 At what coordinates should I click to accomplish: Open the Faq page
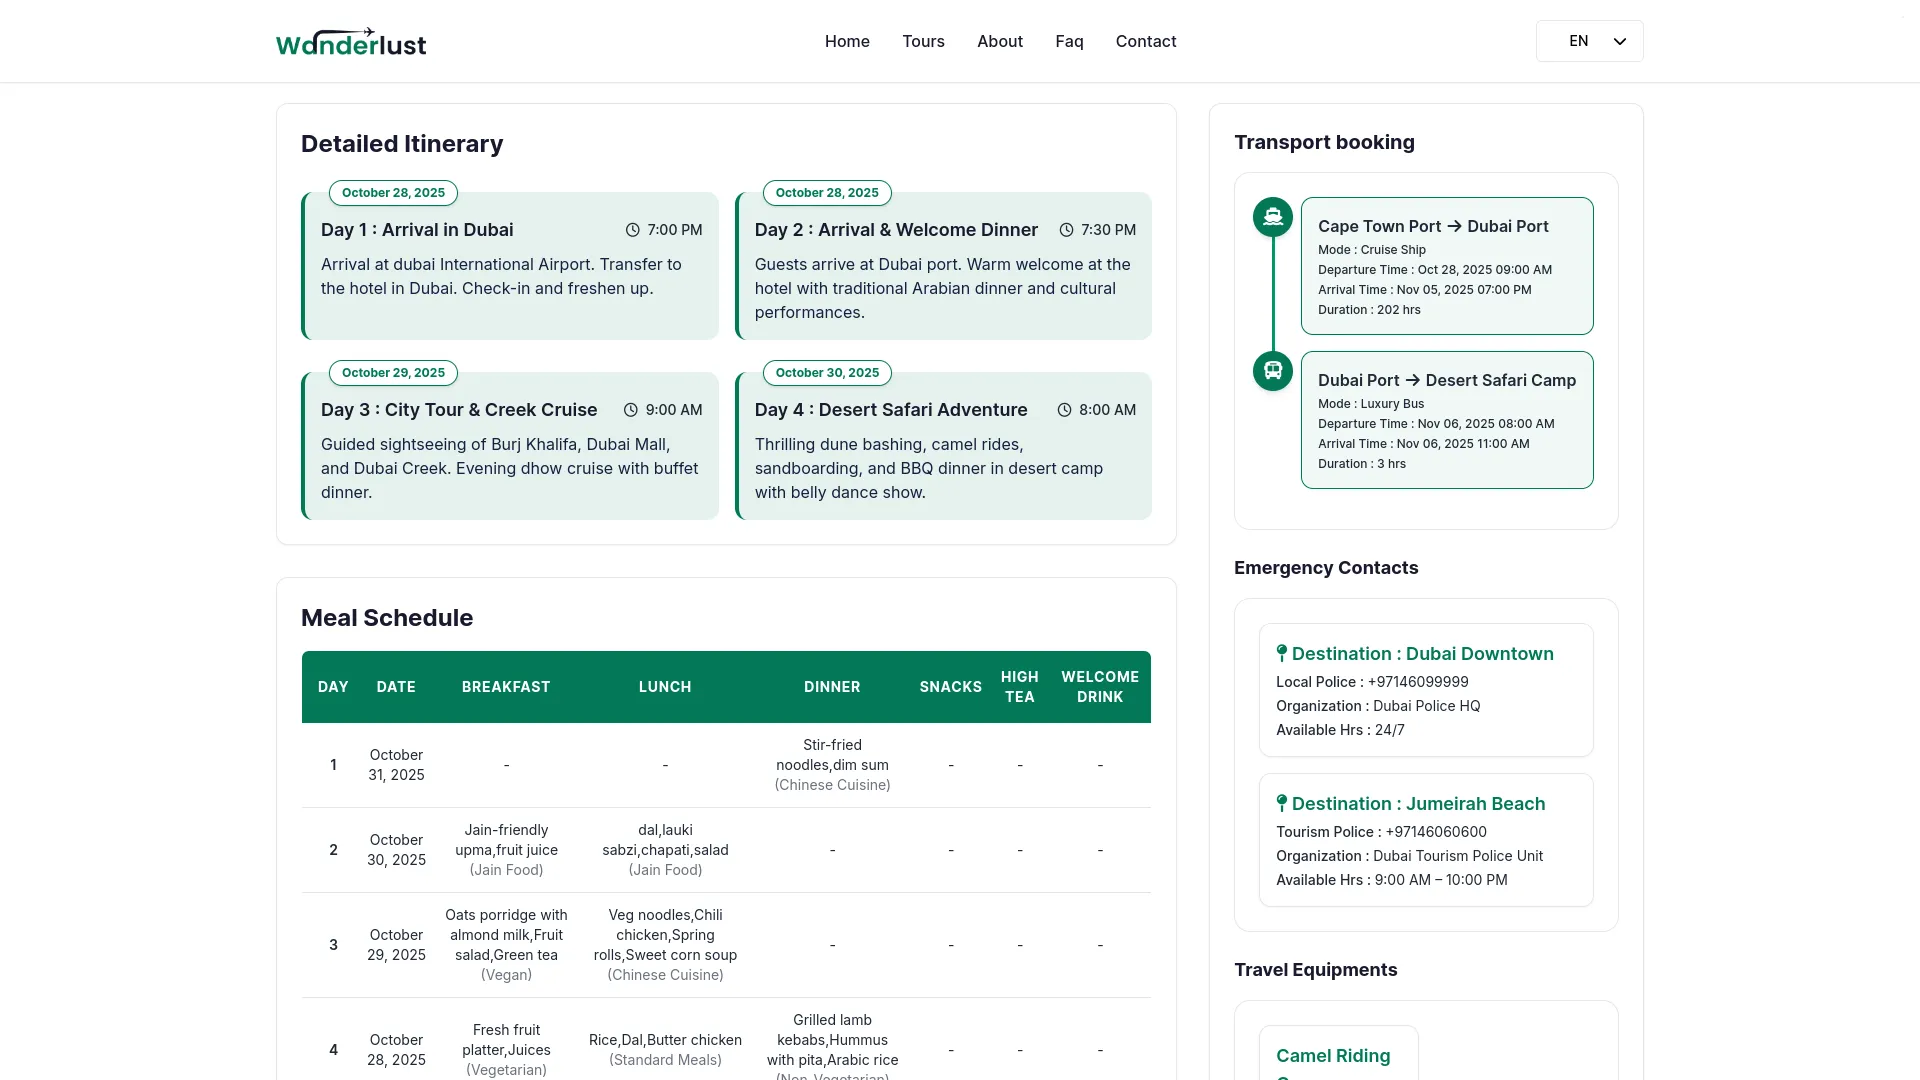tap(1069, 41)
